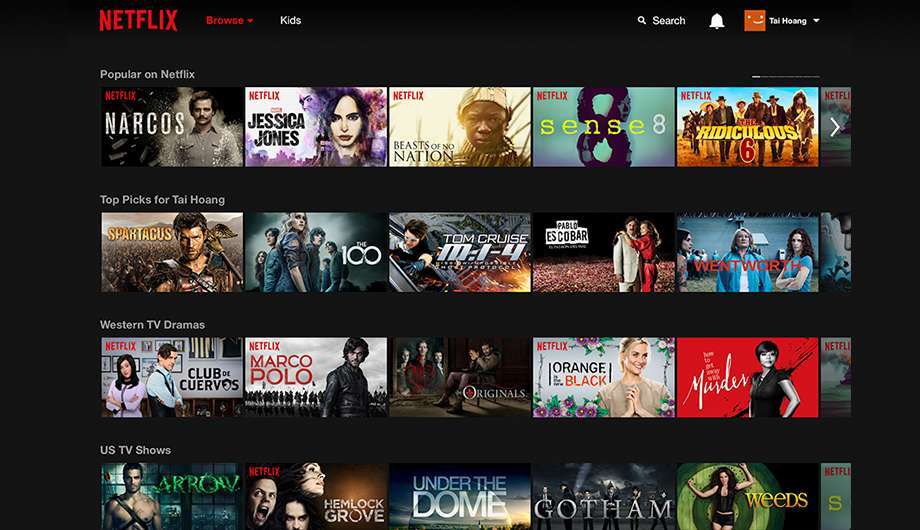Click the Netflix logo

138,20
